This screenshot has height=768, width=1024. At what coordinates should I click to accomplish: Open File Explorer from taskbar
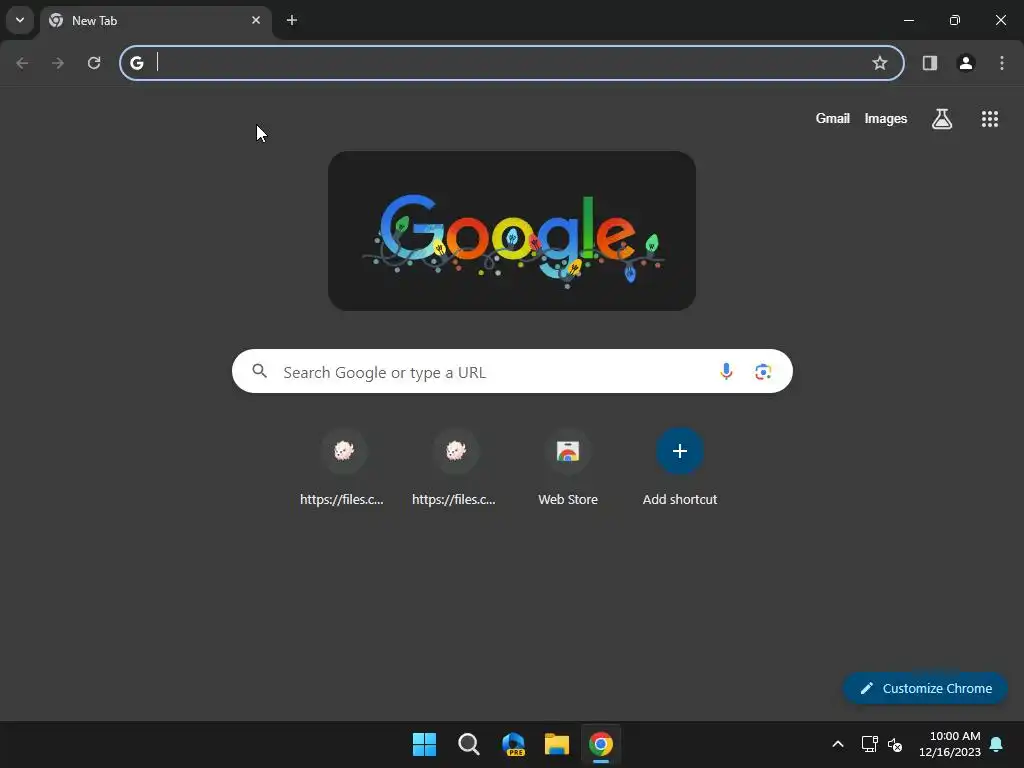(x=557, y=744)
